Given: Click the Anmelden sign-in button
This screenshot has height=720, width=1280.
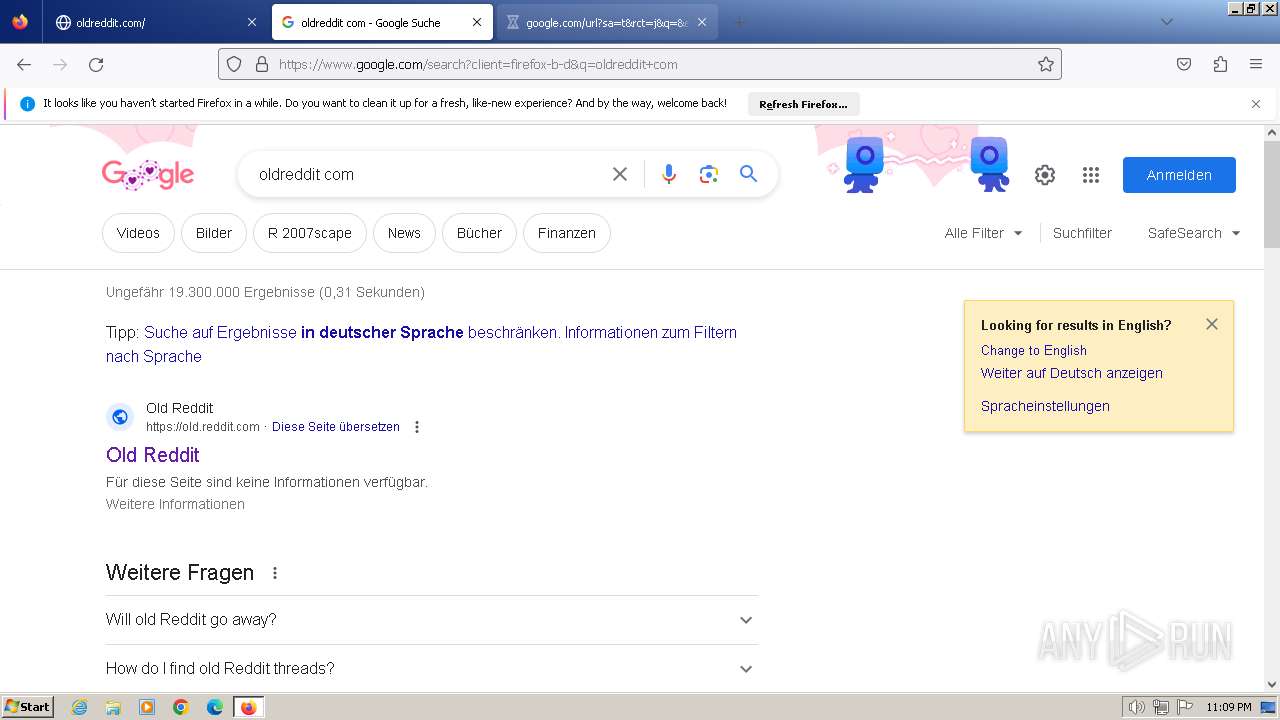Looking at the screenshot, I should pyautogui.click(x=1179, y=175).
